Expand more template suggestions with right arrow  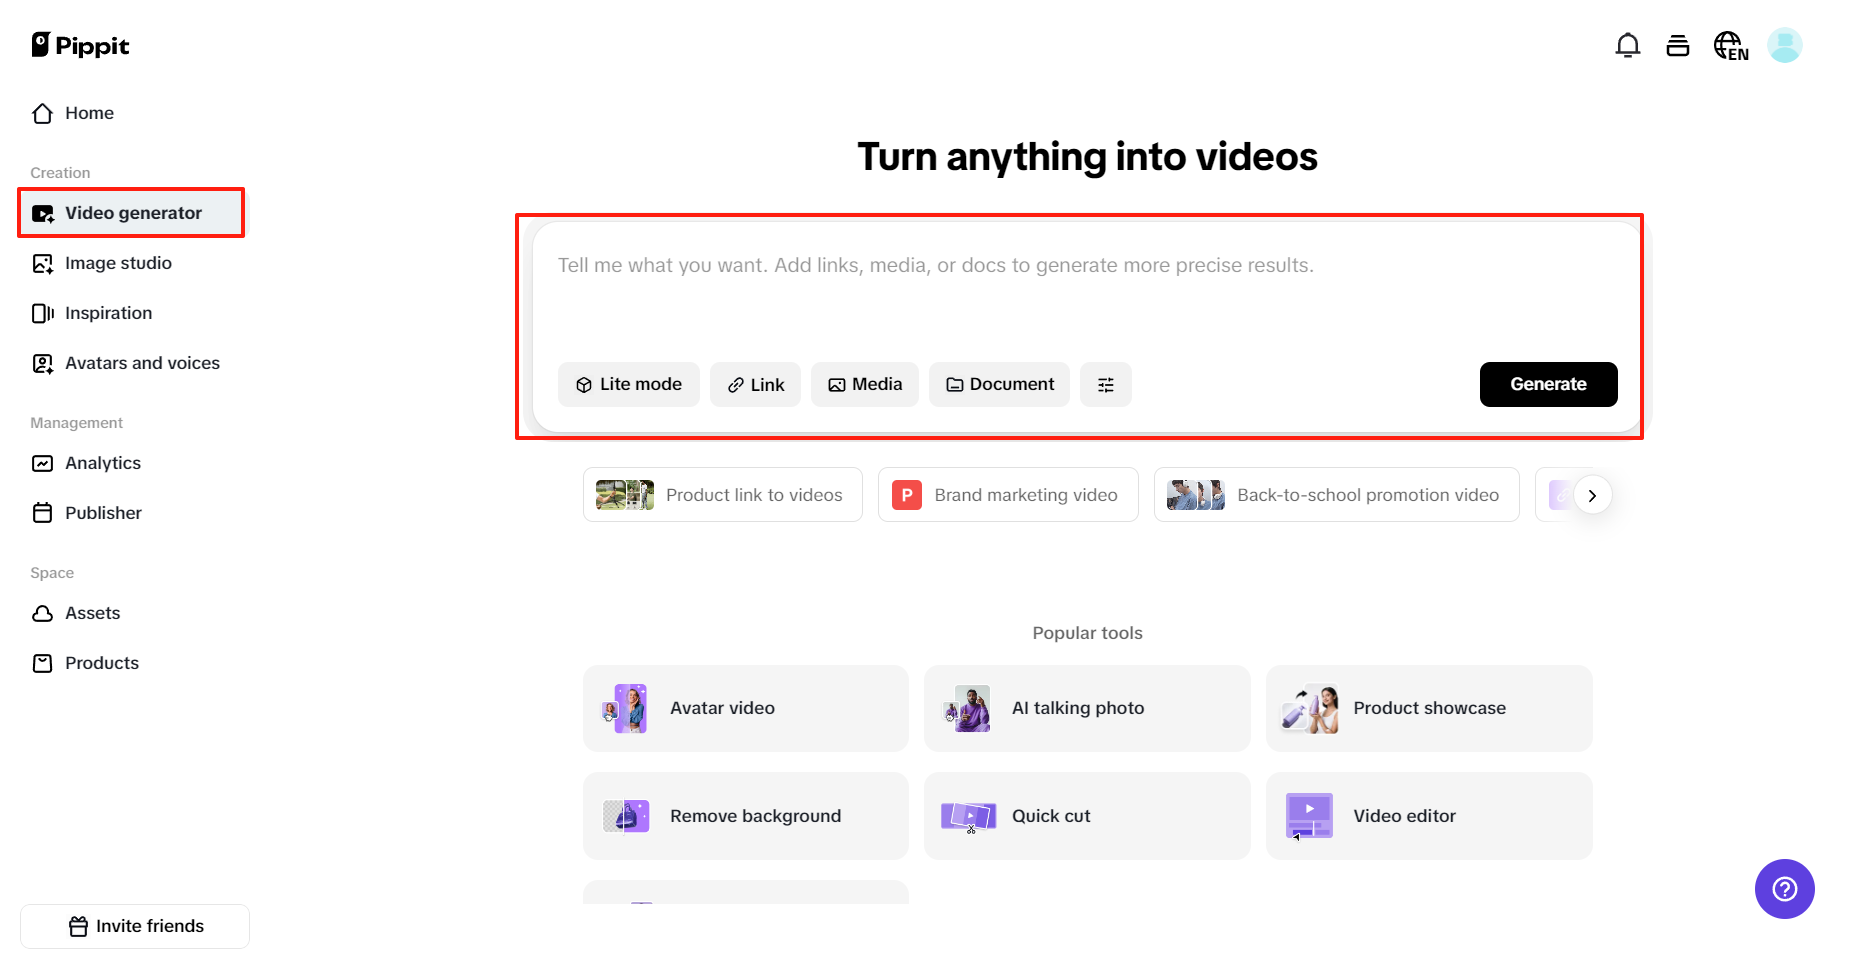coord(1592,494)
